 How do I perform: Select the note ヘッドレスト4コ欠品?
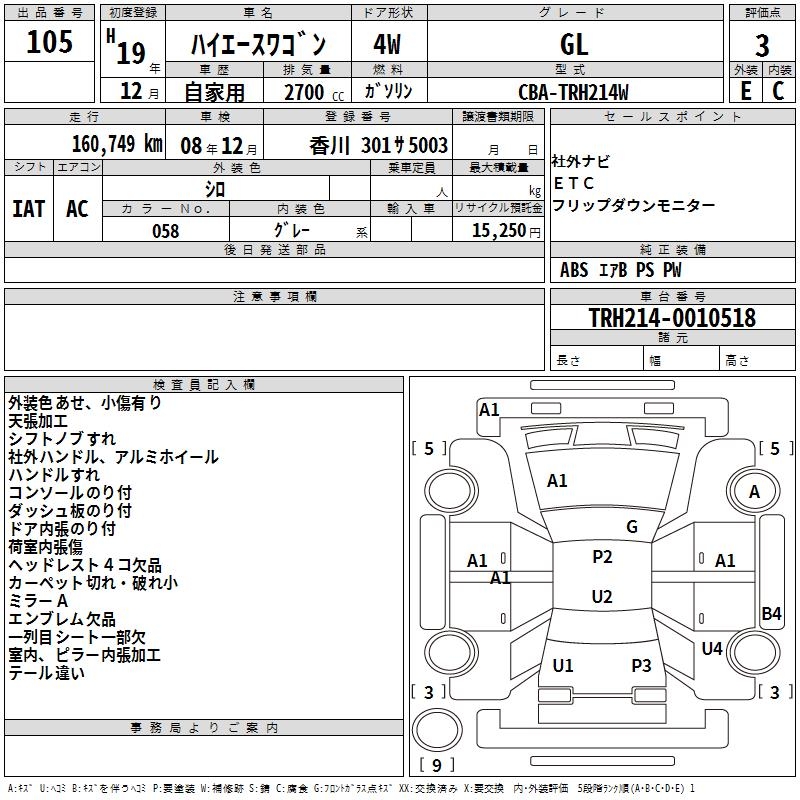(x=85, y=565)
